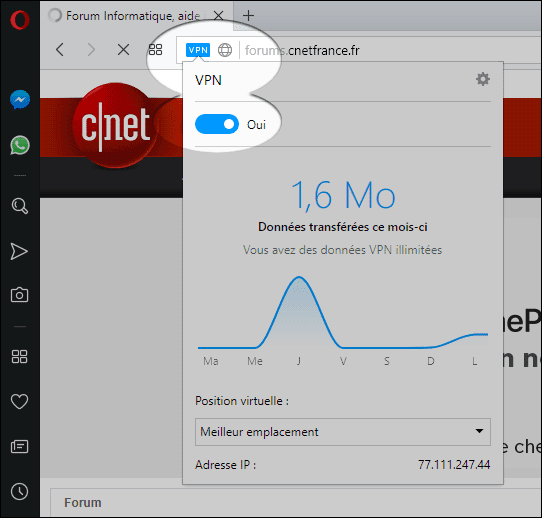542x518 pixels.
Task: Turn off the VPN toggle switch
Action: 217,124
